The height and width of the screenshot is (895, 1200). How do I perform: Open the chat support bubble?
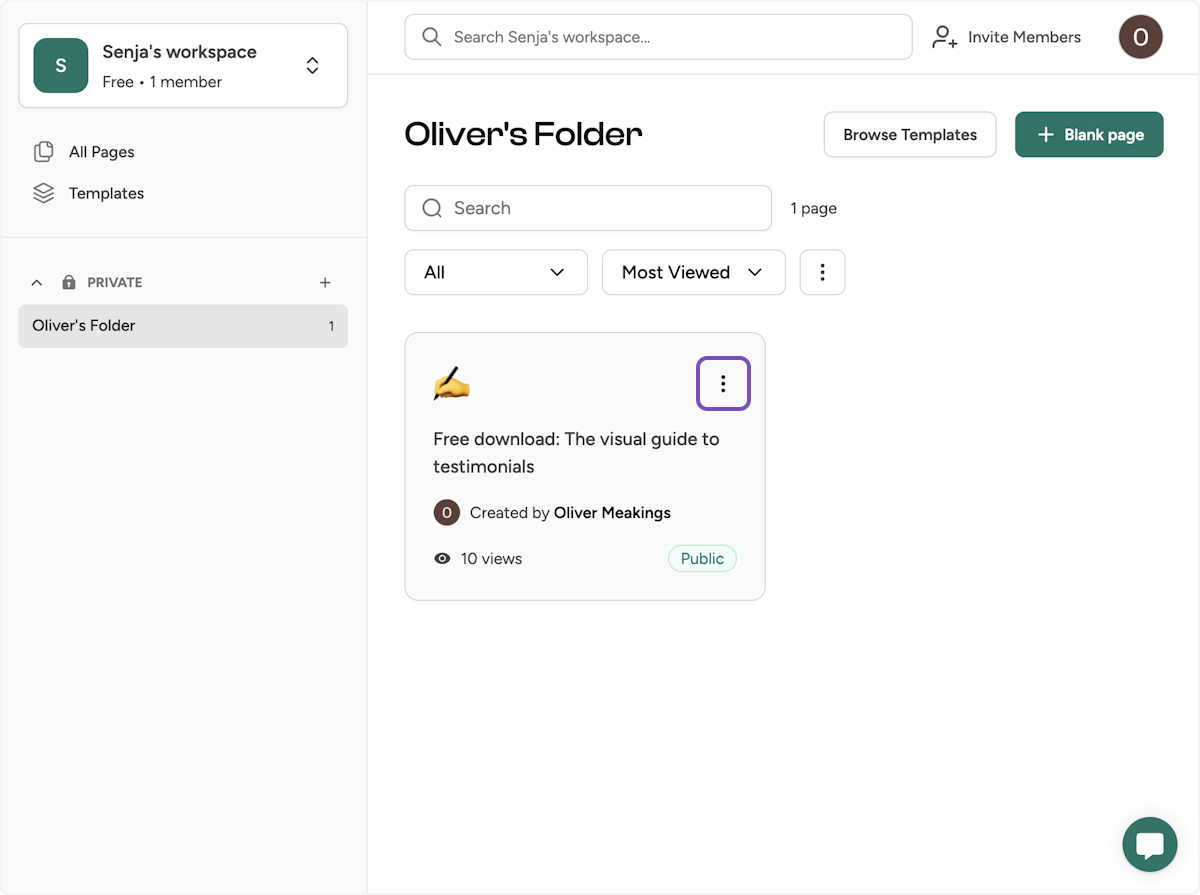(1149, 844)
